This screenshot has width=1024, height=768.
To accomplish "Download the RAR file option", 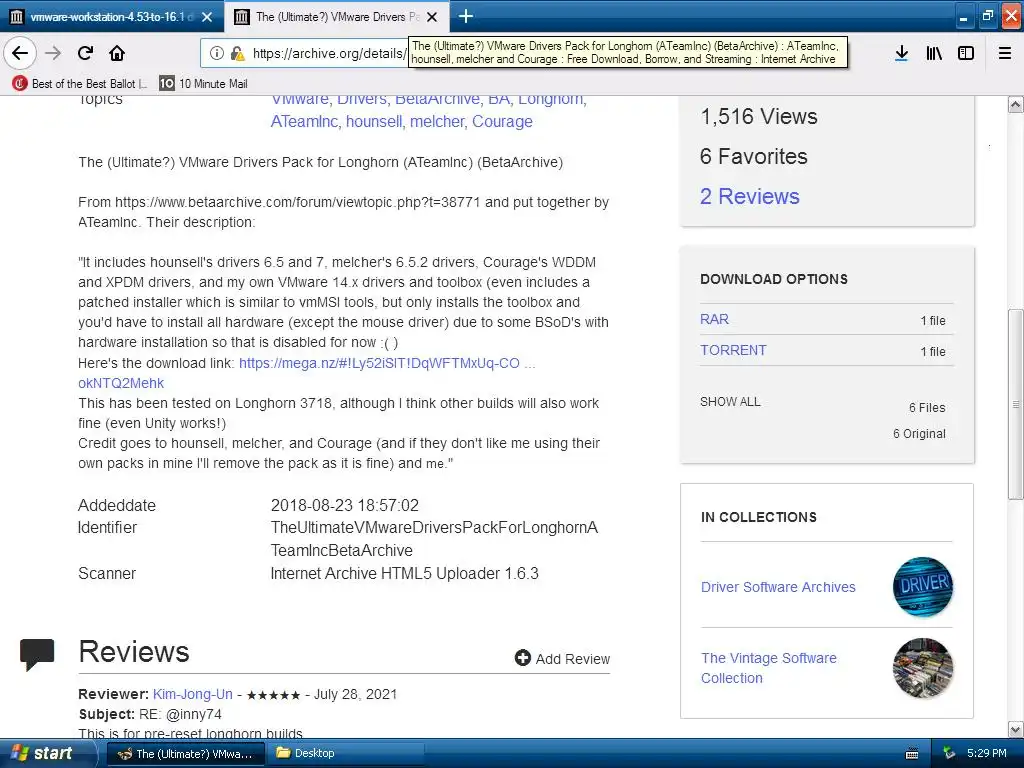I will point(714,319).
